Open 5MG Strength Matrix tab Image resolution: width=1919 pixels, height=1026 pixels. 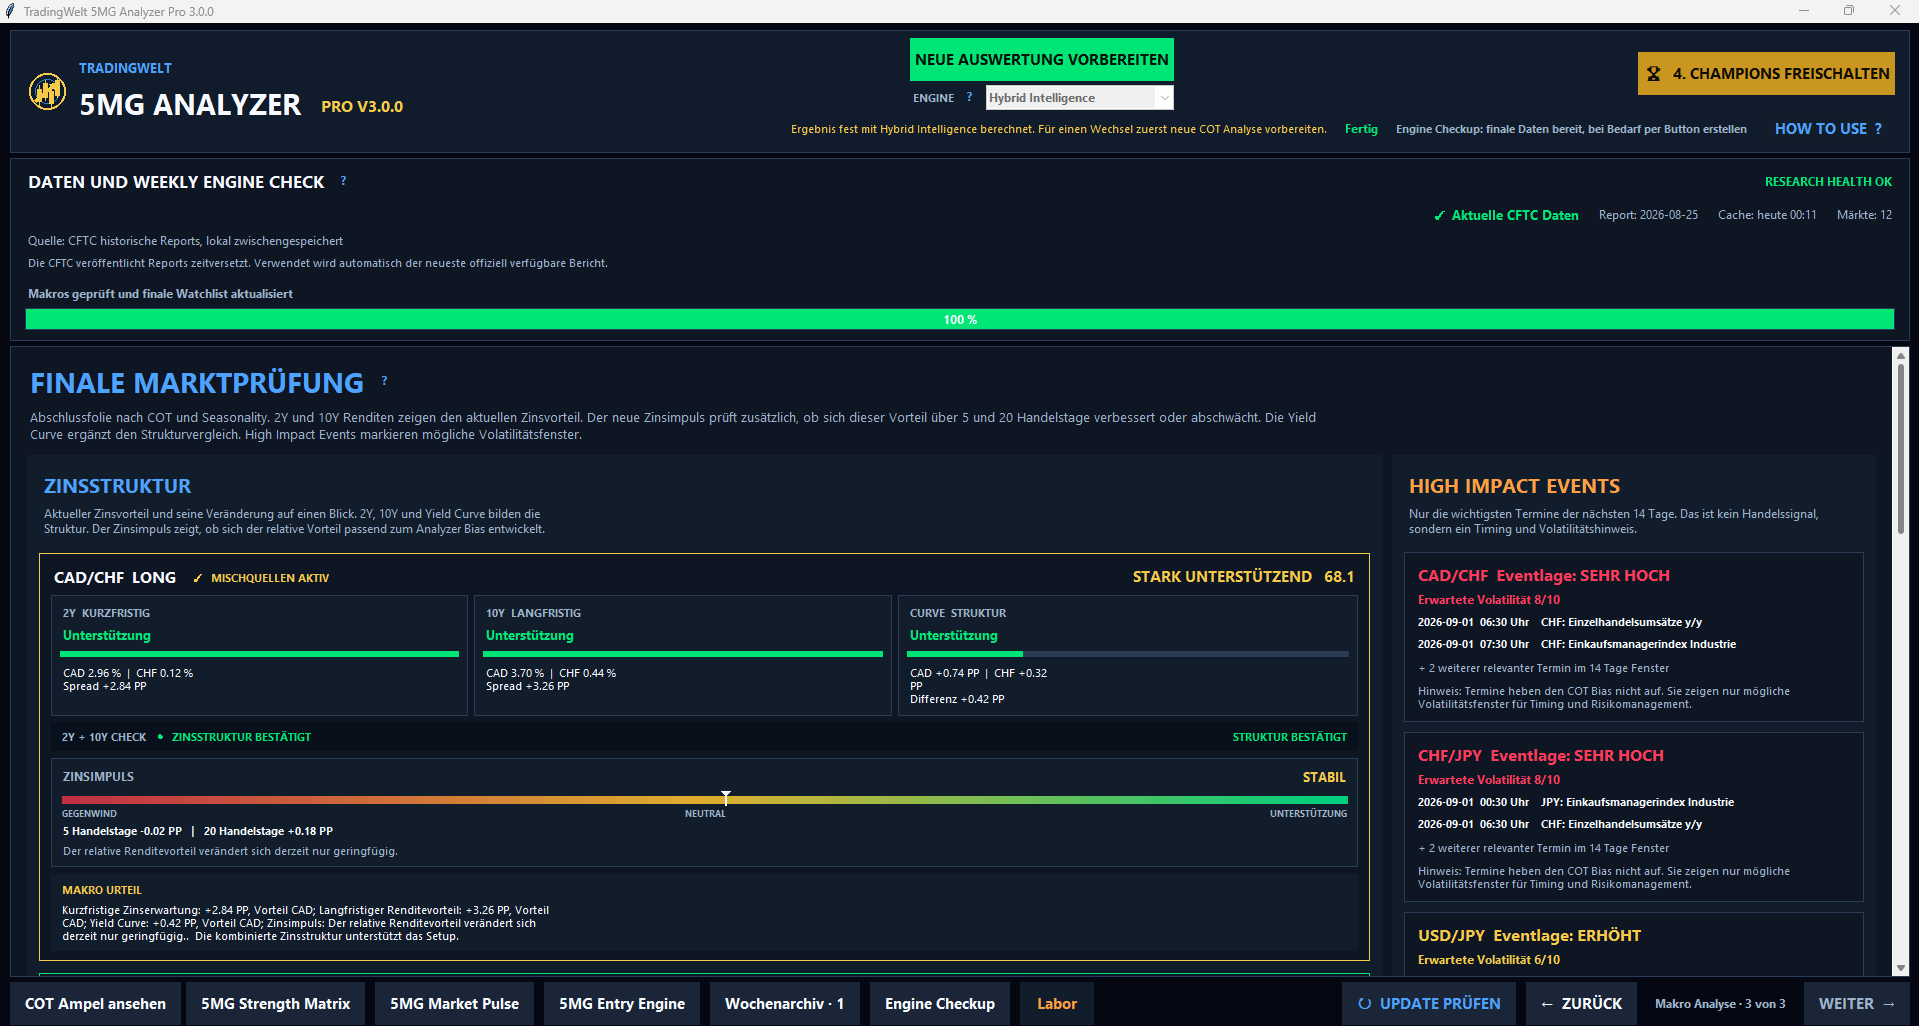275,1004
